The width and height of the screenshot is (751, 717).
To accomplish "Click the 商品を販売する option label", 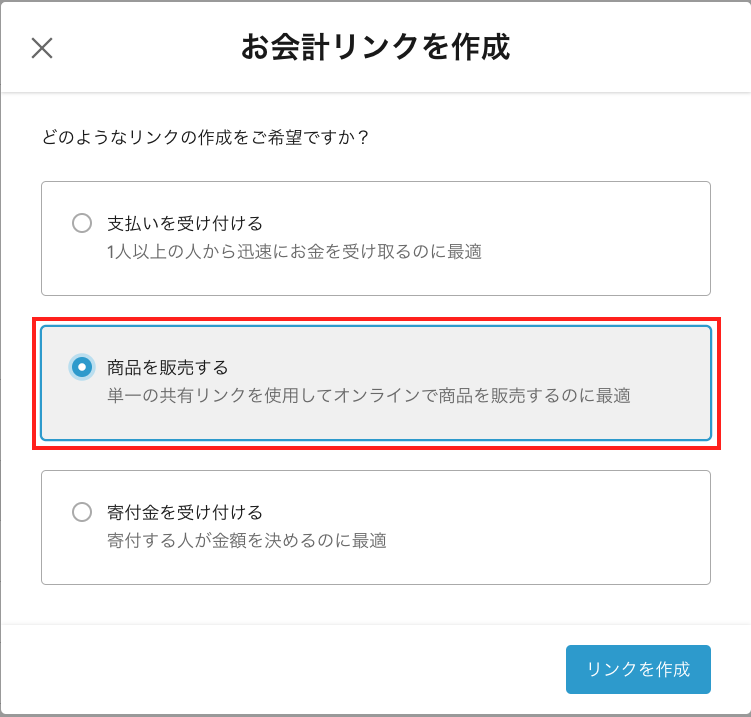I will click(168, 367).
